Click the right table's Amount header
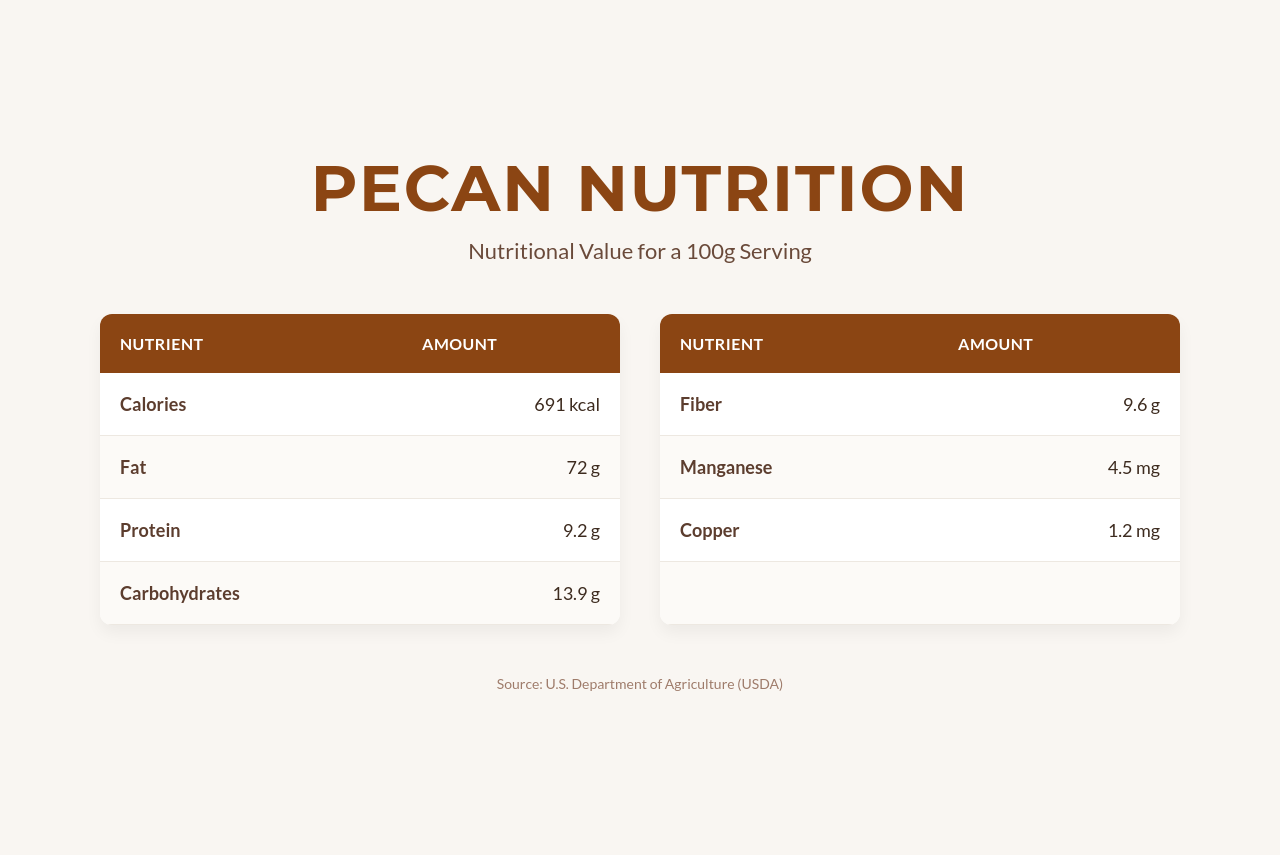1280x855 pixels. (995, 344)
